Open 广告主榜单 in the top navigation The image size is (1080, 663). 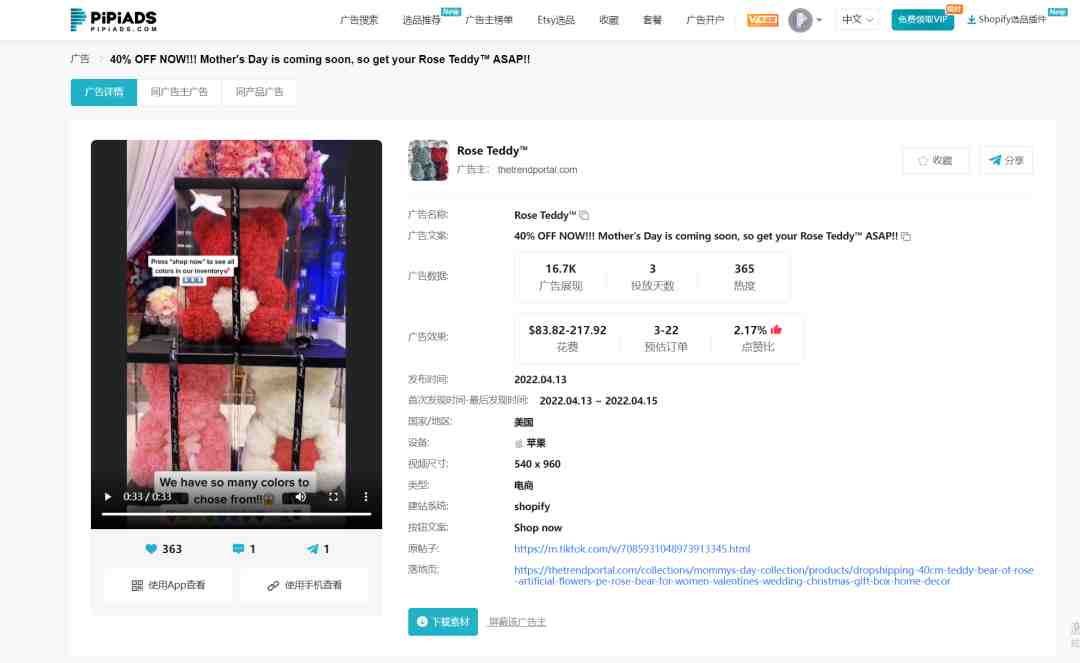coord(489,20)
